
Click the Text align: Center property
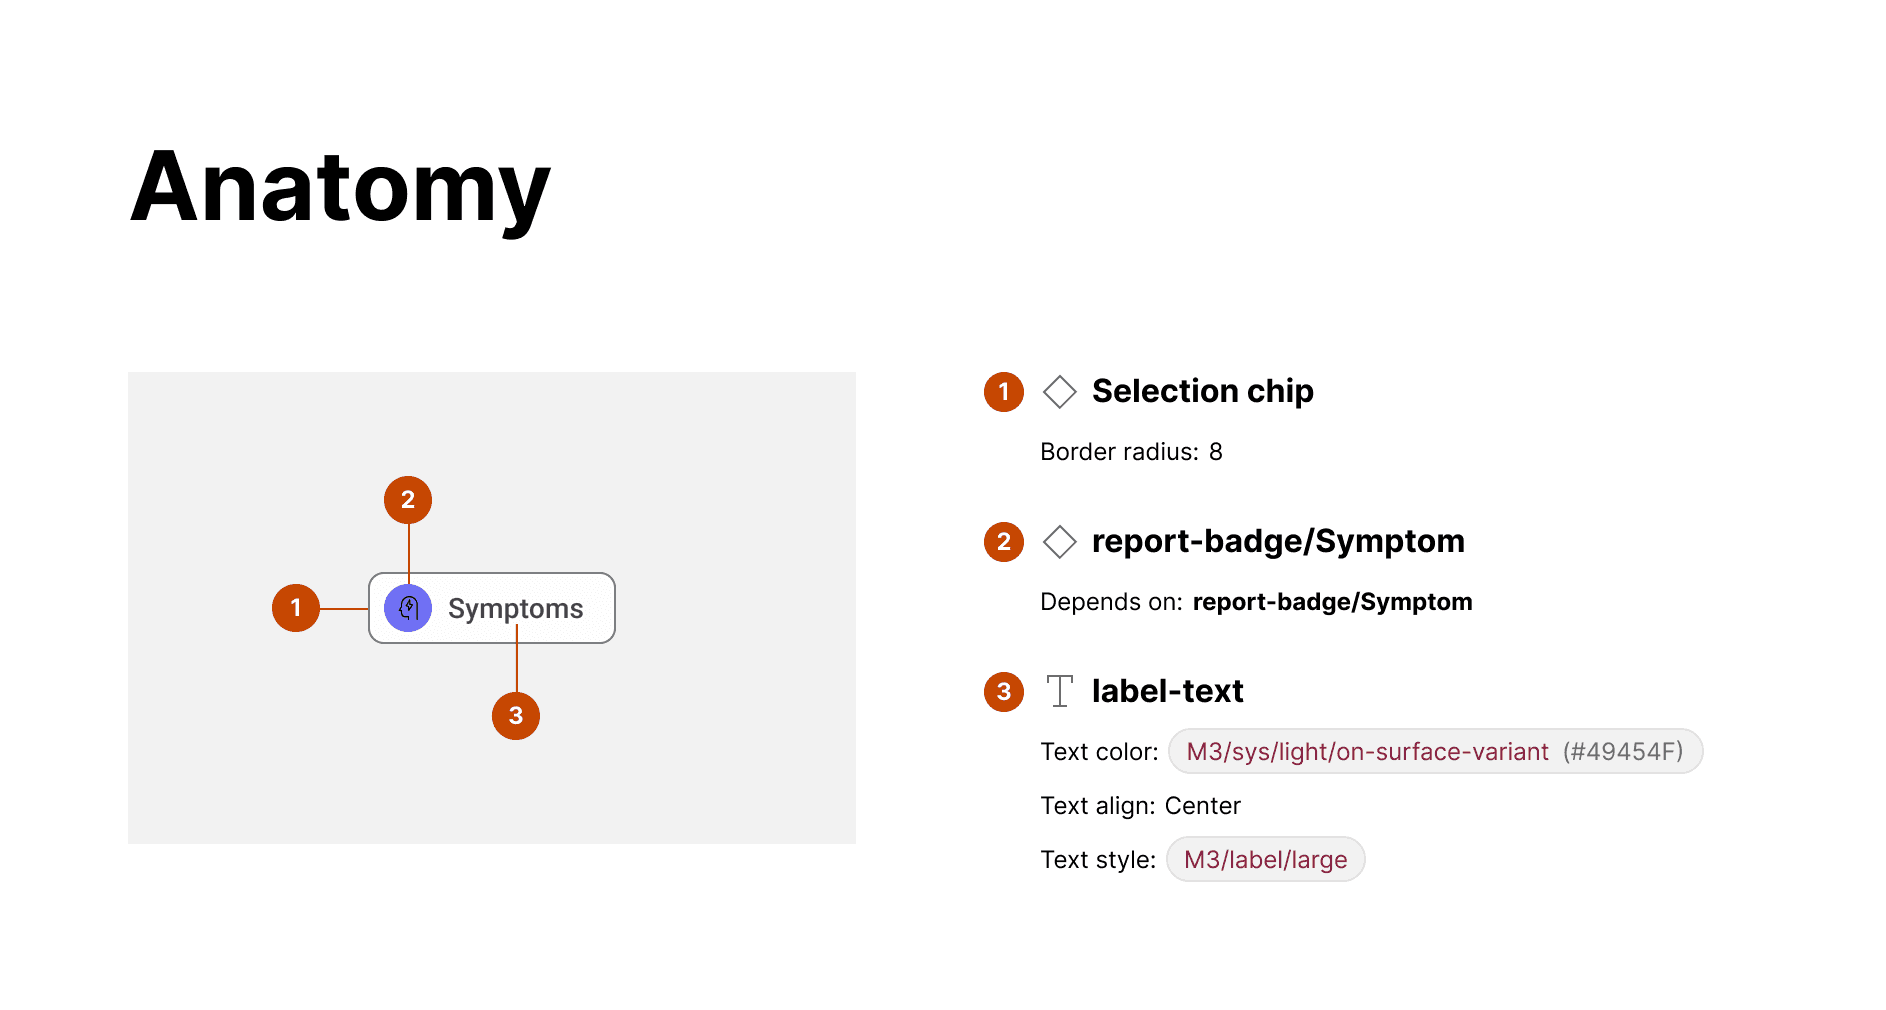pyautogui.click(x=1140, y=806)
